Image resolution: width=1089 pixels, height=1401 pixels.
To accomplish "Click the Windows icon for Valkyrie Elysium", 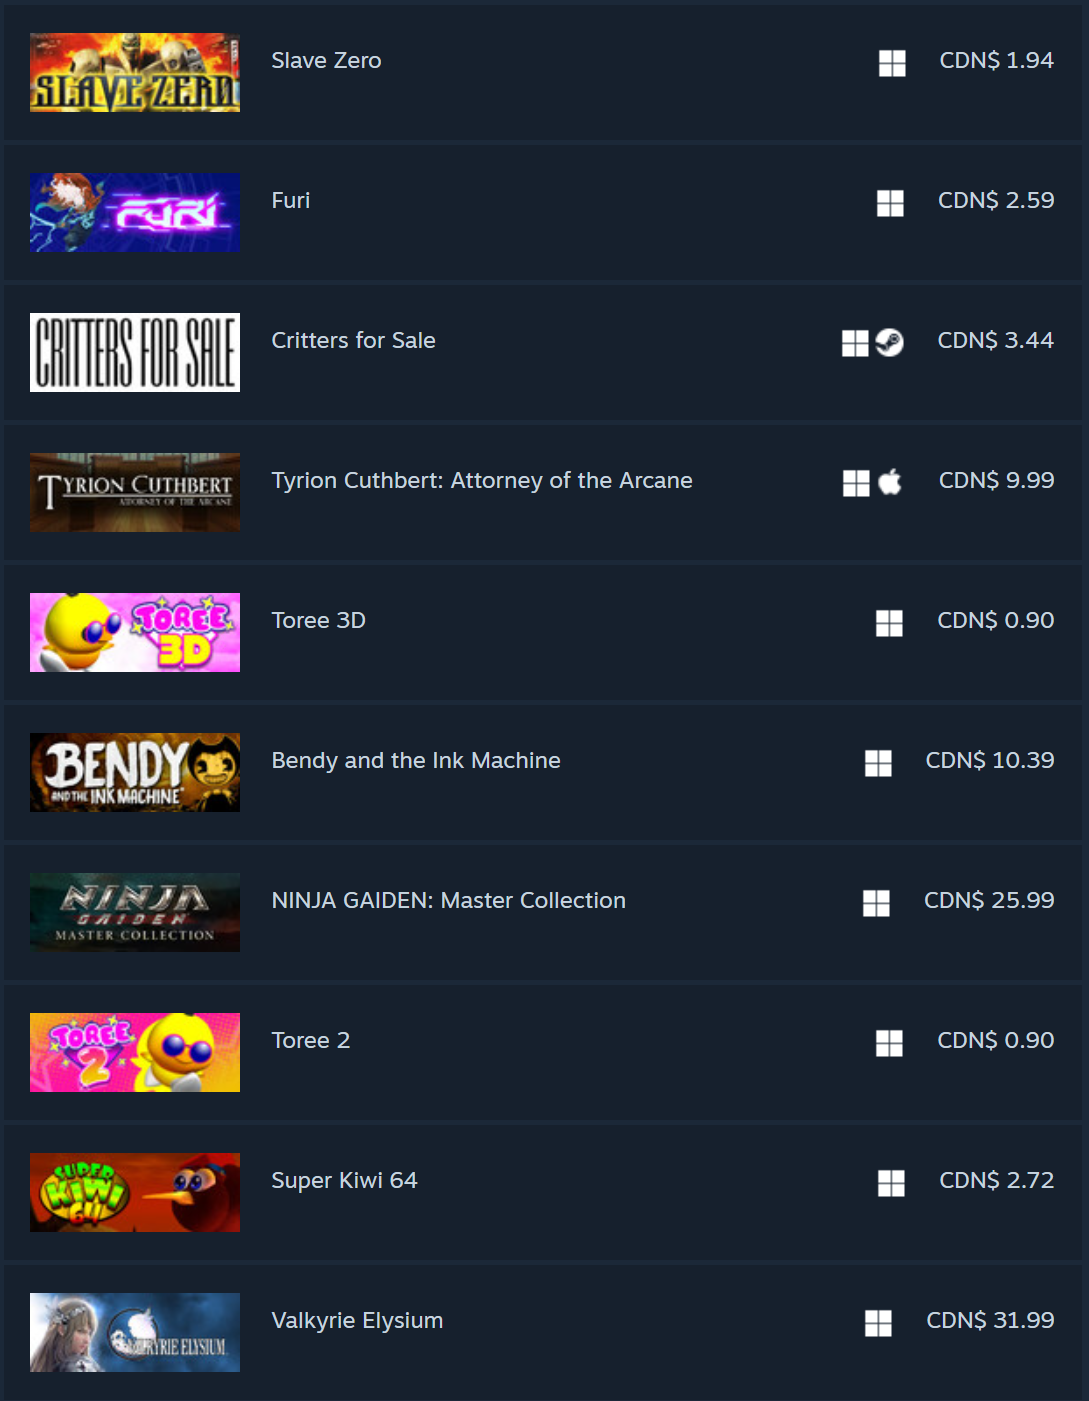I will (x=878, y=1323).
